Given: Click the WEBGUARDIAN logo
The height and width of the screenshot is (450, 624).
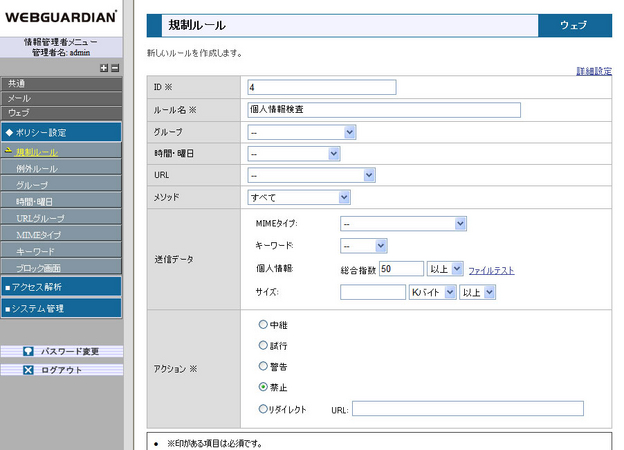Looking at the screenshot, I should coord(61,17).
